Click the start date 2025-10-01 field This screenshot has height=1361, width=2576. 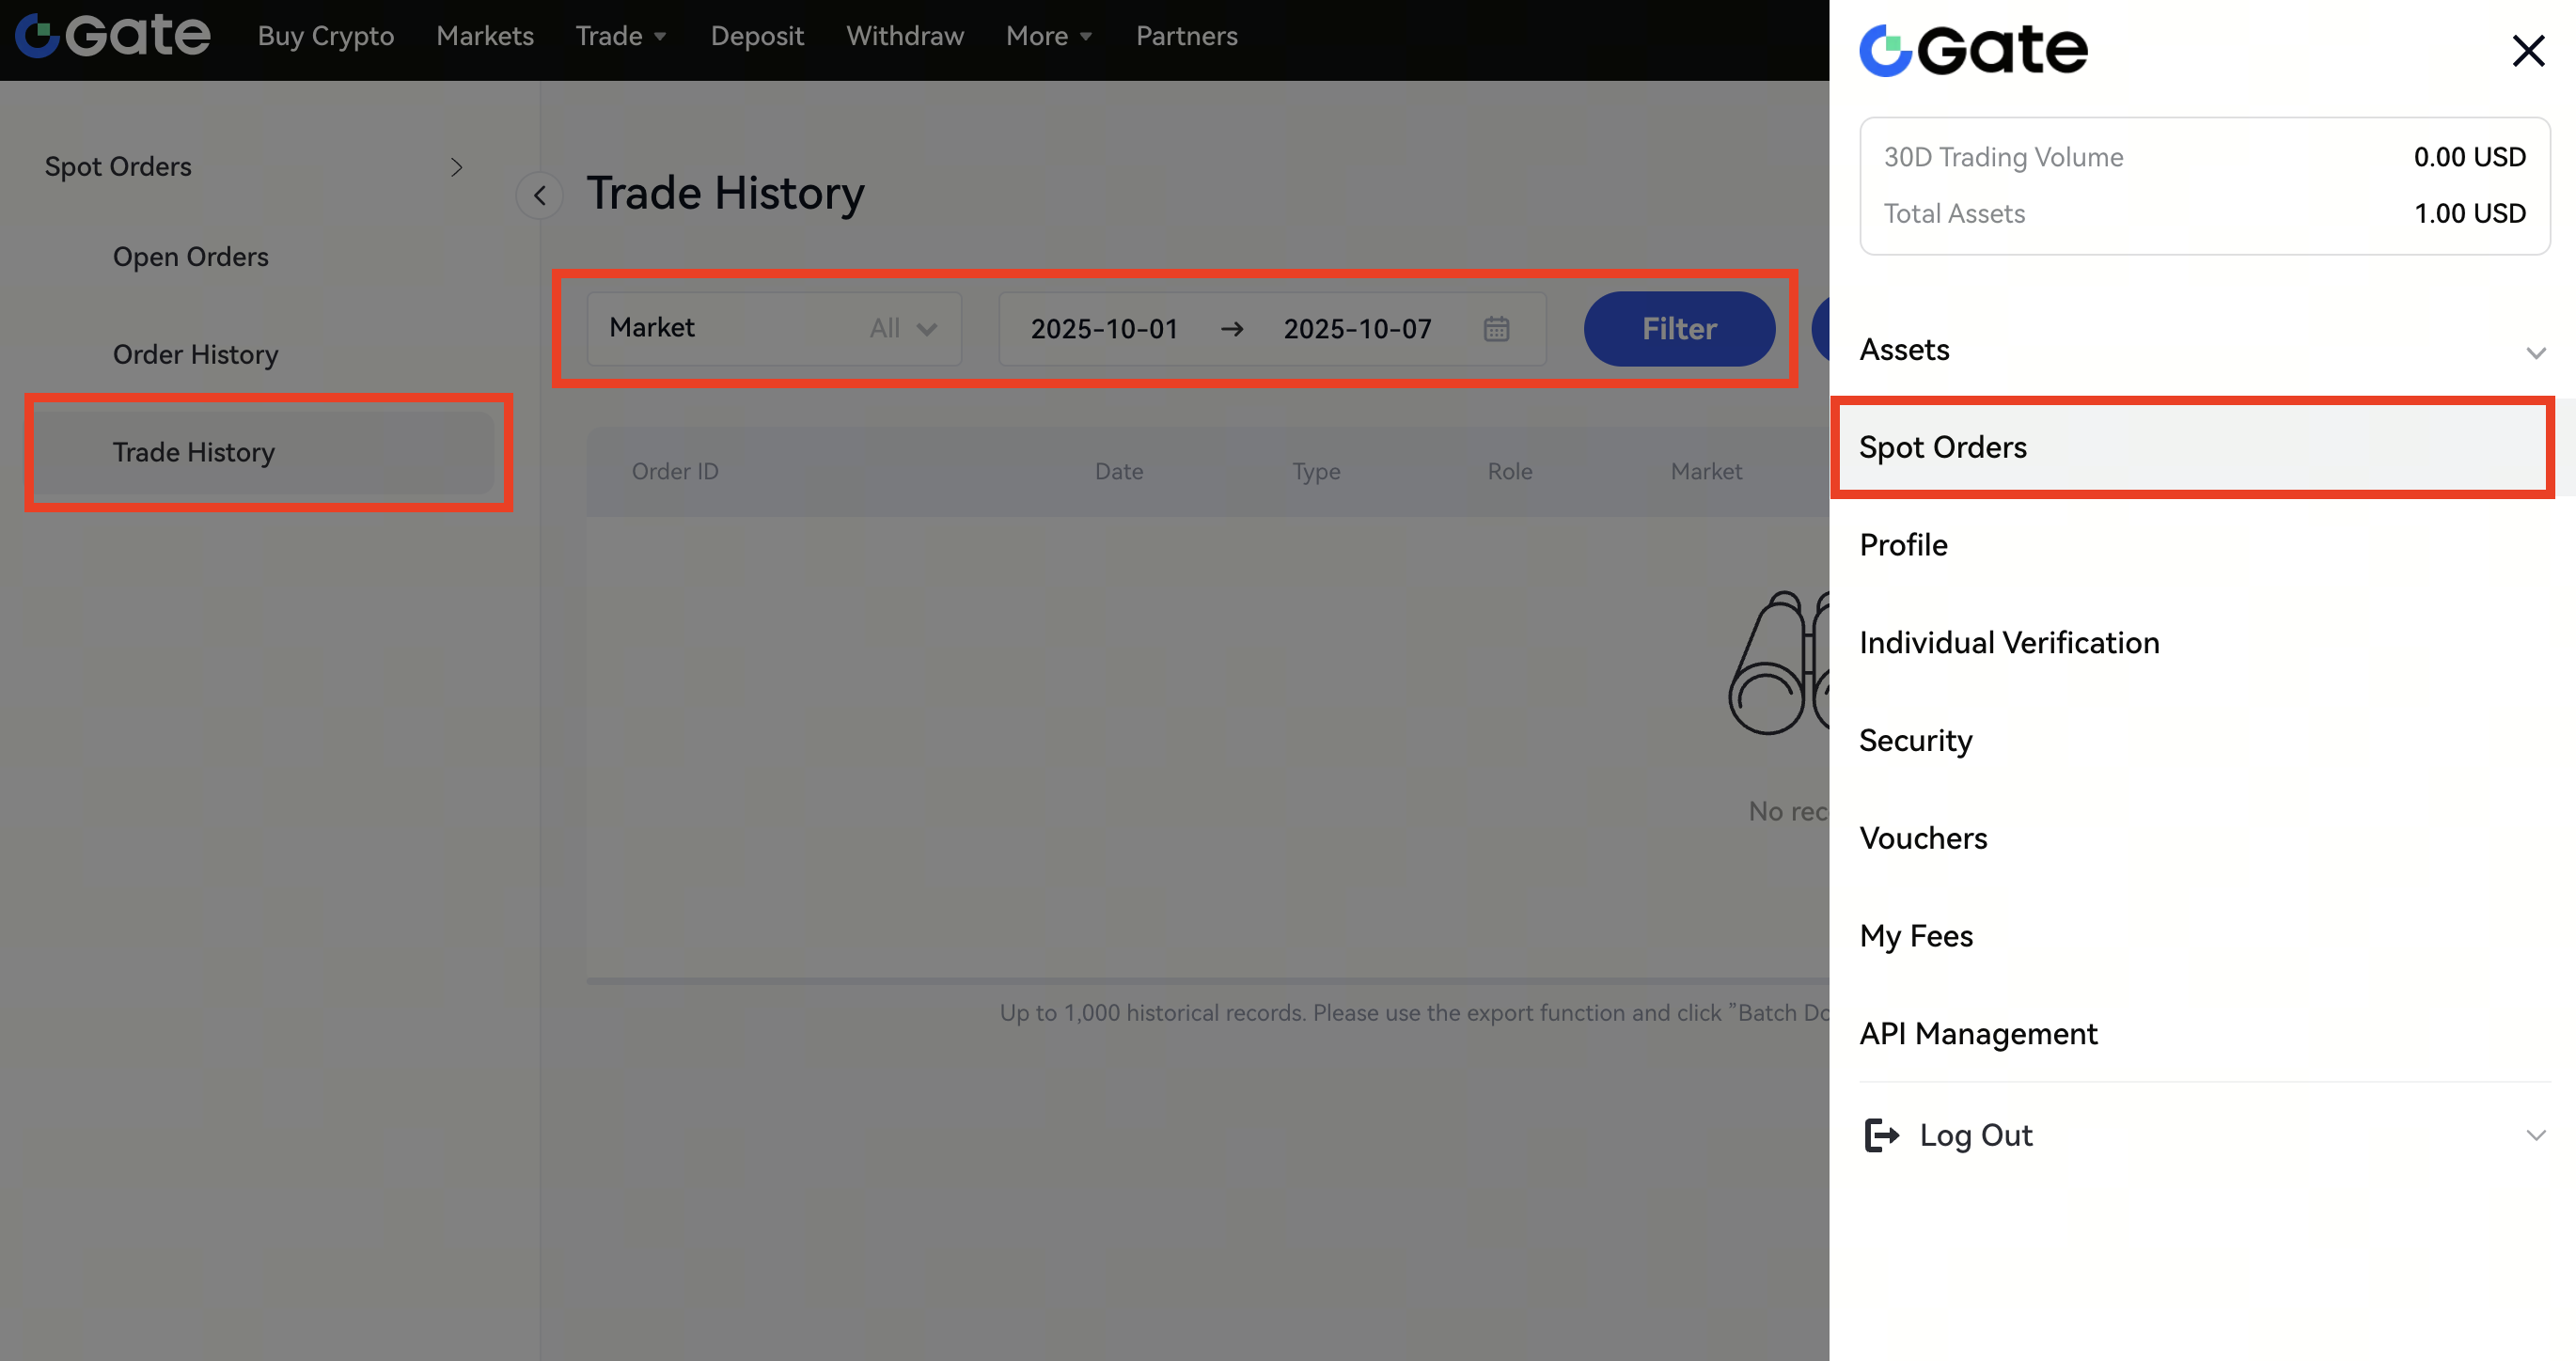[x=1104, y=329]
